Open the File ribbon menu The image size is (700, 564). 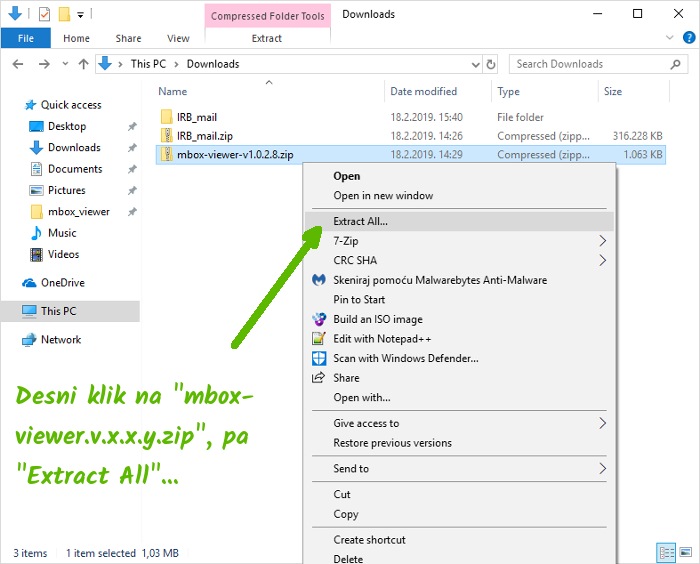click(26, 39)
